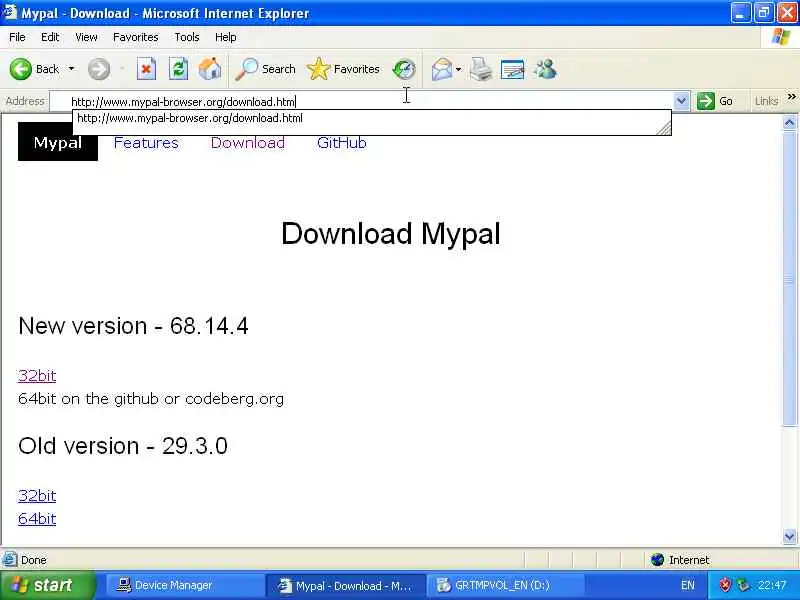
Task: Click the 22:47 clock in system tray
Action: [x=771, y=585]
